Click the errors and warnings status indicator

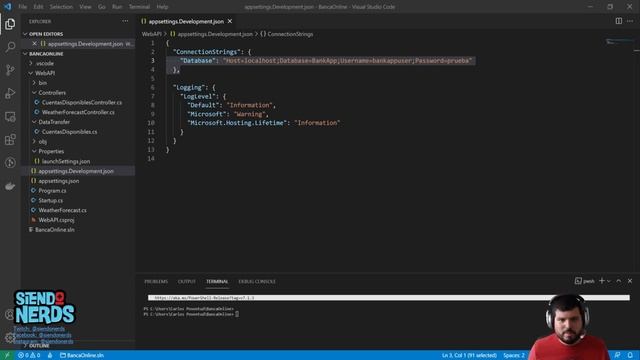click(x=29, y=355)
